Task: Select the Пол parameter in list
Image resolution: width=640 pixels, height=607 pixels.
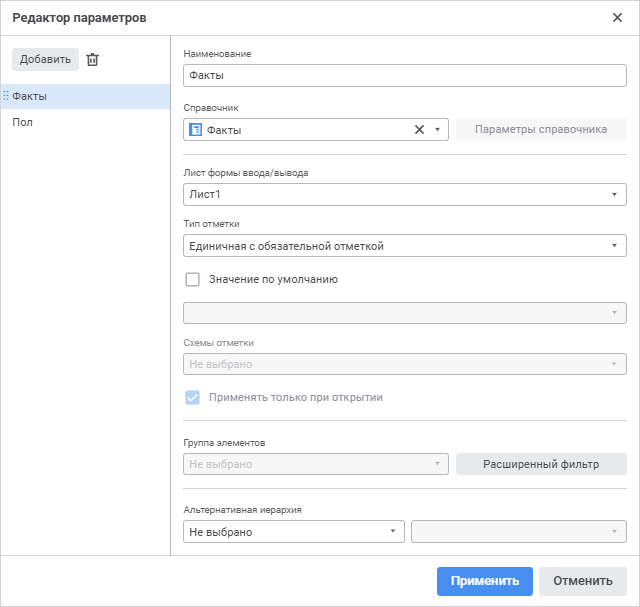Action: [x=23, y=122]
